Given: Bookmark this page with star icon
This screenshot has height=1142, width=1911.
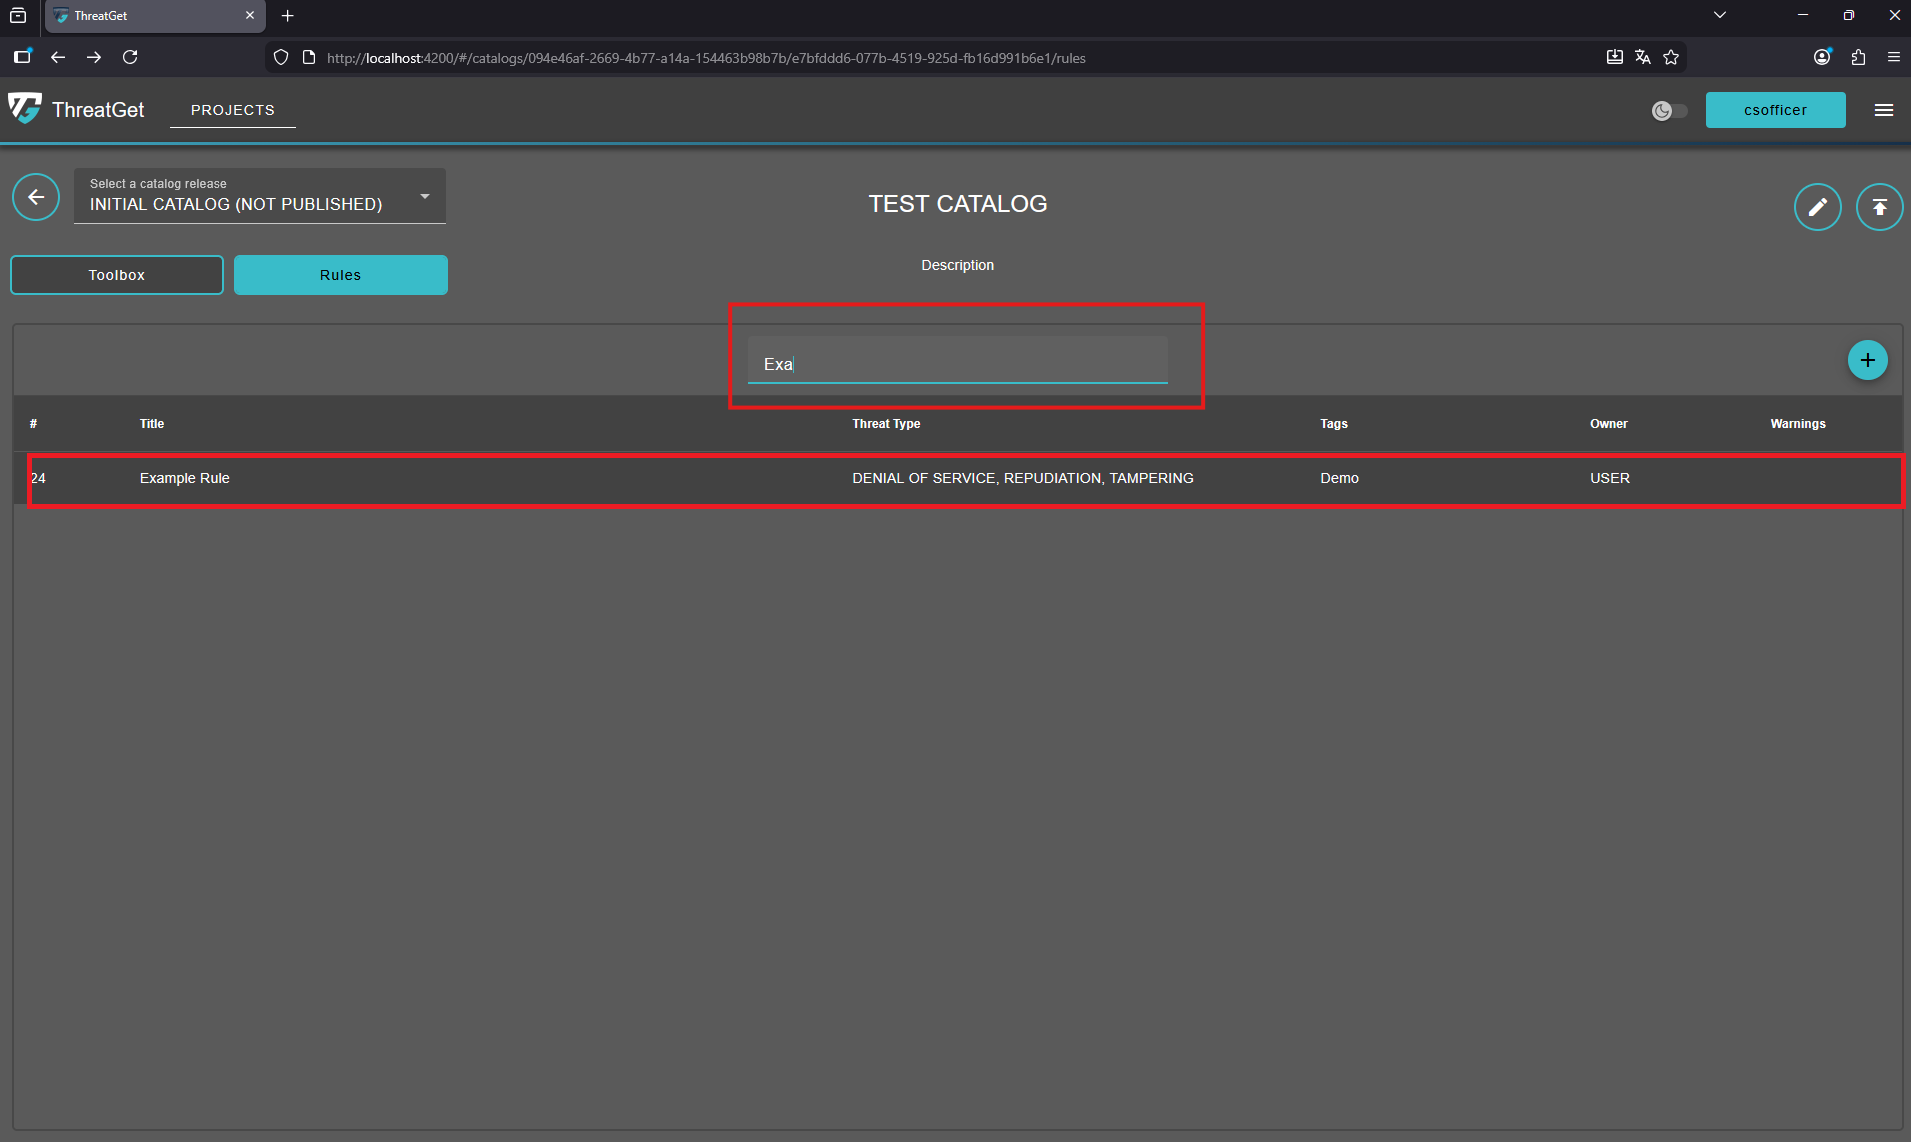Looking at the screenshot, I should (1671, 57).
